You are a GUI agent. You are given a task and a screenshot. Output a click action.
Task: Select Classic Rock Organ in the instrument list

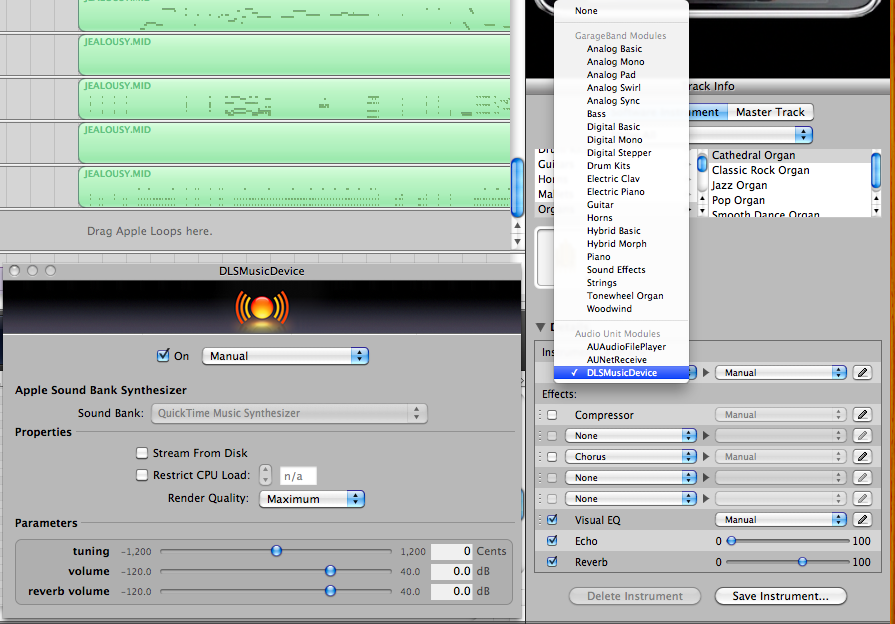click(789, 170)
